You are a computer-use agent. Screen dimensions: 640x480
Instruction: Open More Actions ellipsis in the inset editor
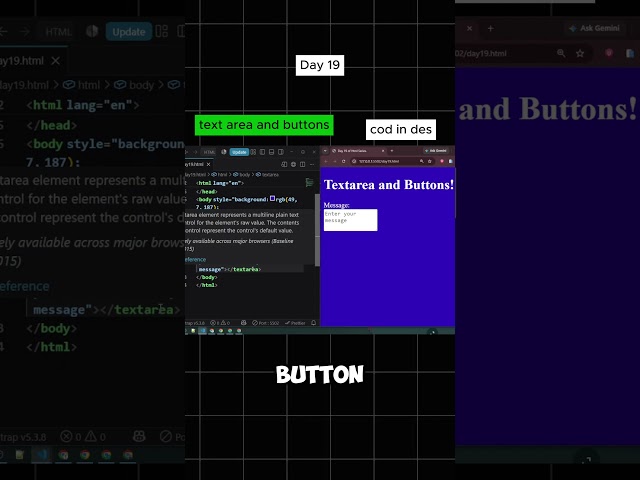312,164
